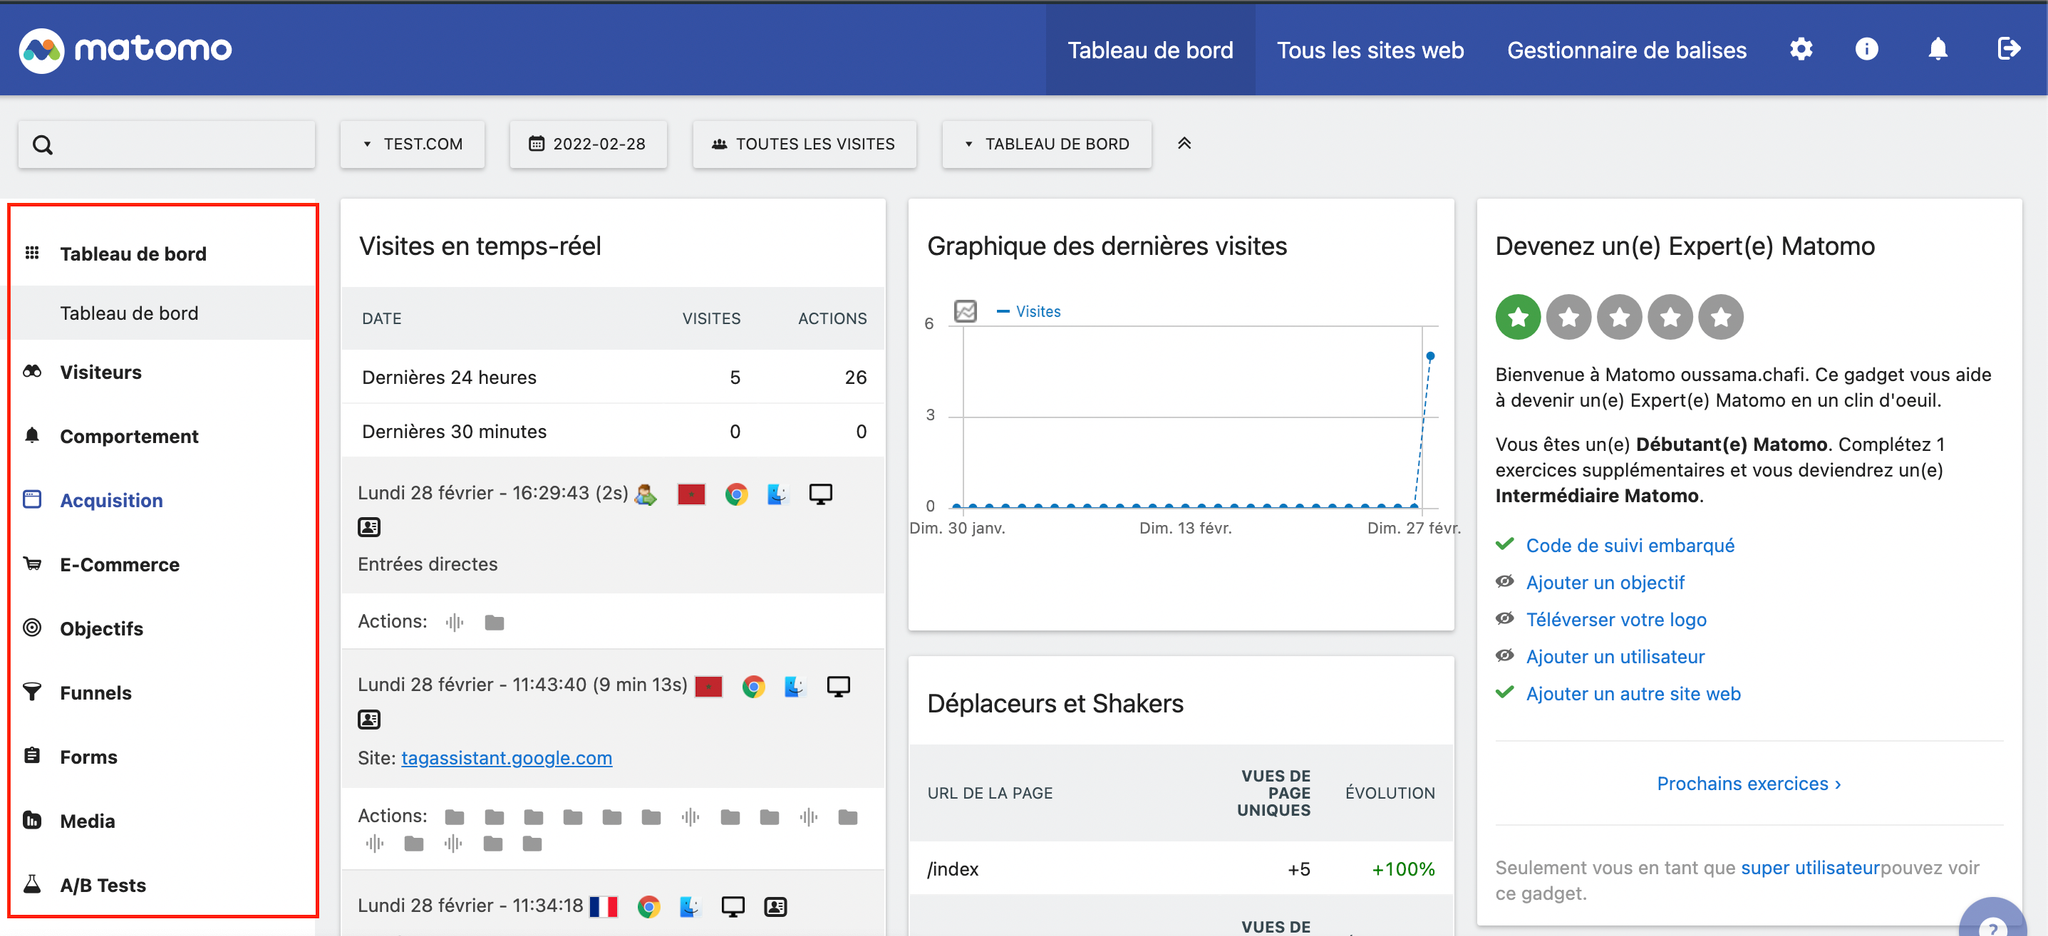
Task: Collapse the top controls with double chevron
Action: [x=1184, y=143]
